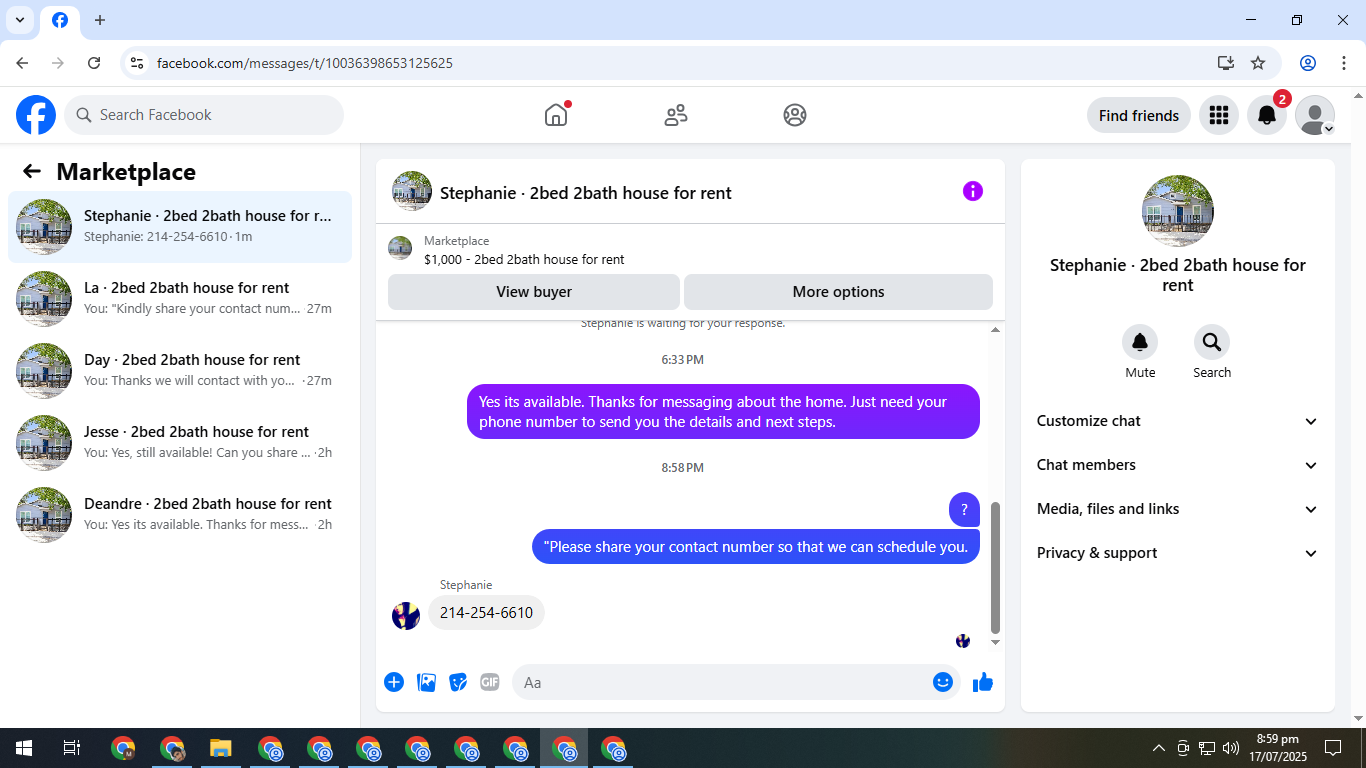
Task: Open conversation information icon
Action: click(x=973, y=191)
